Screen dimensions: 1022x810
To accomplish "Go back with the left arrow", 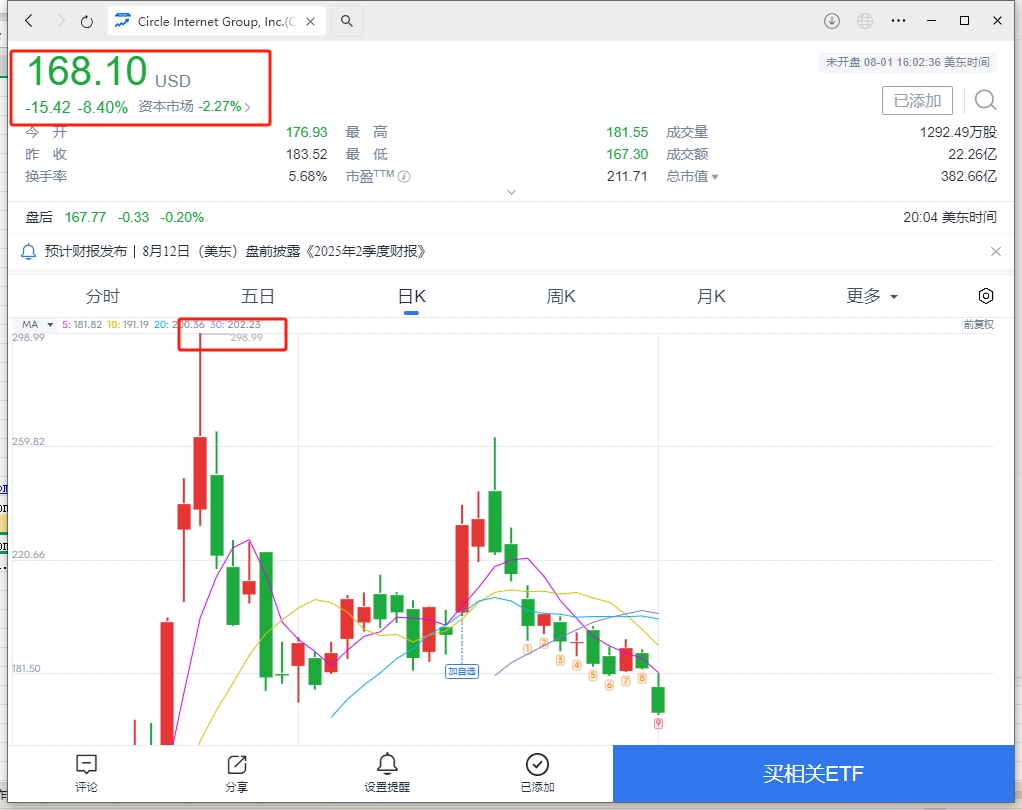I will 29,21.
